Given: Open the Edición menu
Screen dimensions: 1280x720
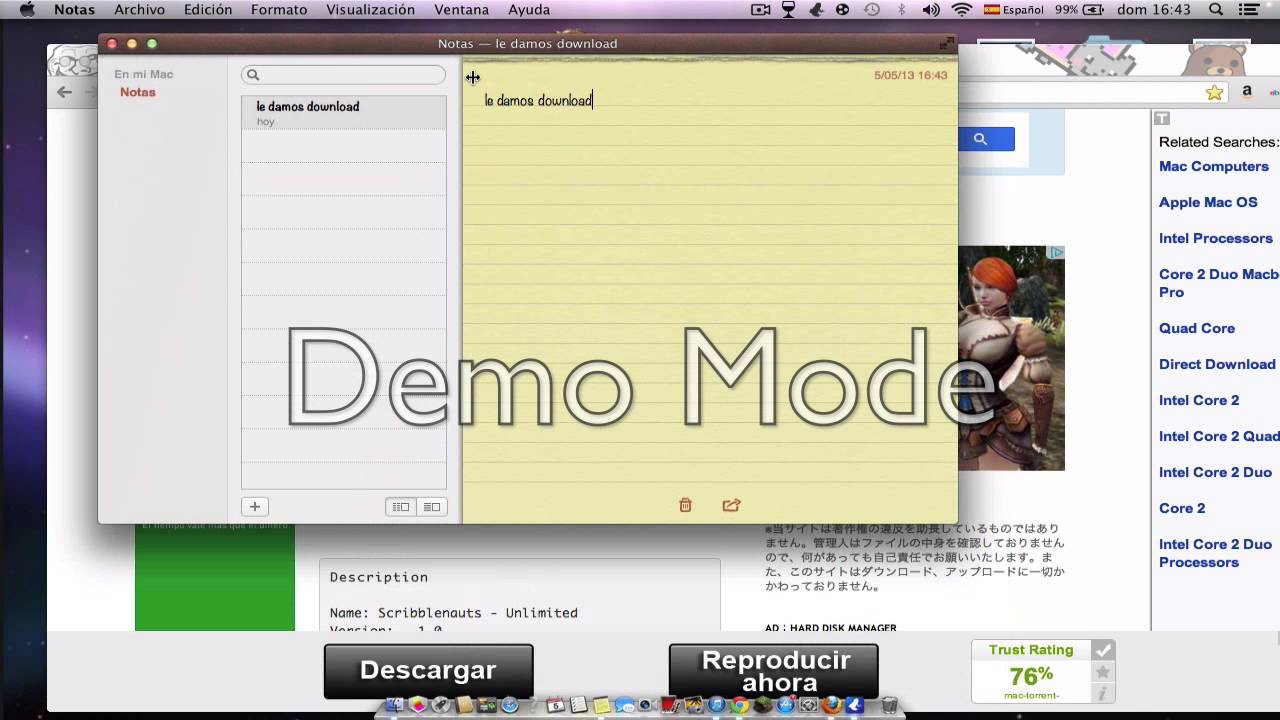Looking at the screenshot, I should 208,10.
